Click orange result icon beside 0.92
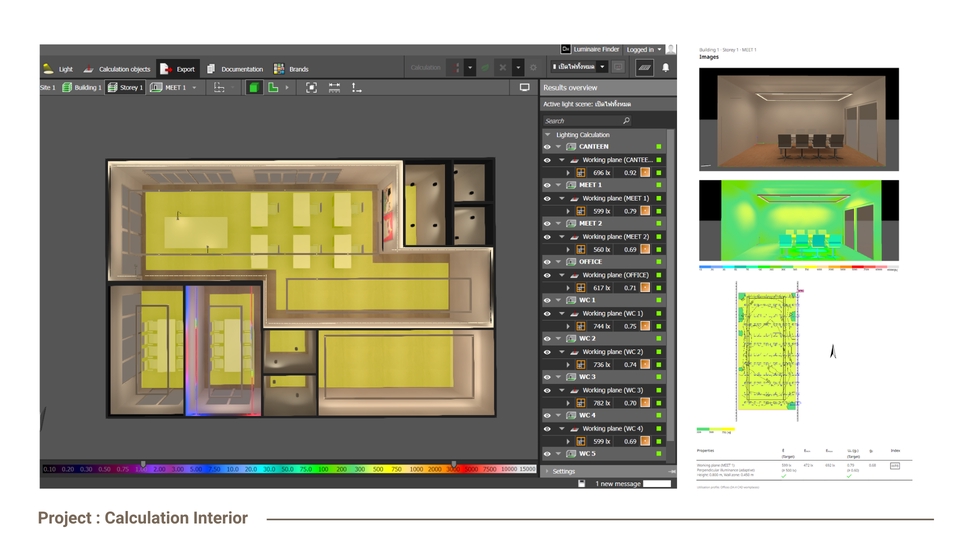Image resolution: width=960 pixels, height=540 pixels. (645, 173)
